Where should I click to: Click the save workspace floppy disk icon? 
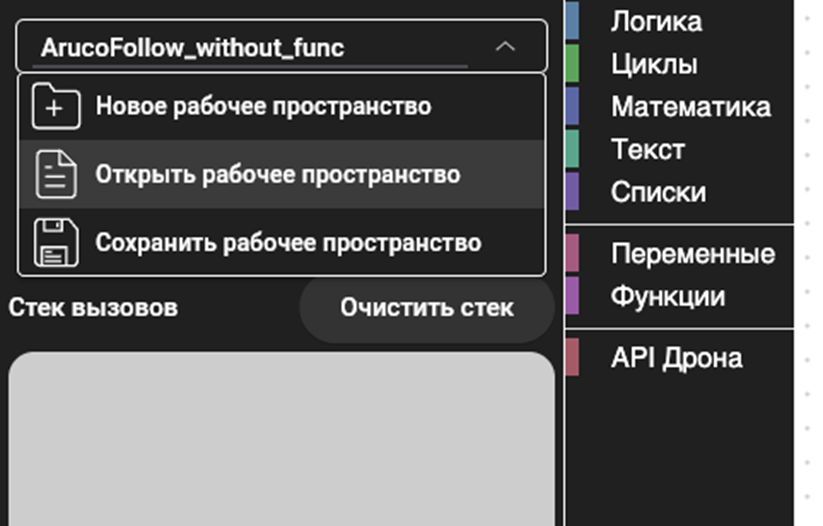pyautogui.click(x=55, y=243)
